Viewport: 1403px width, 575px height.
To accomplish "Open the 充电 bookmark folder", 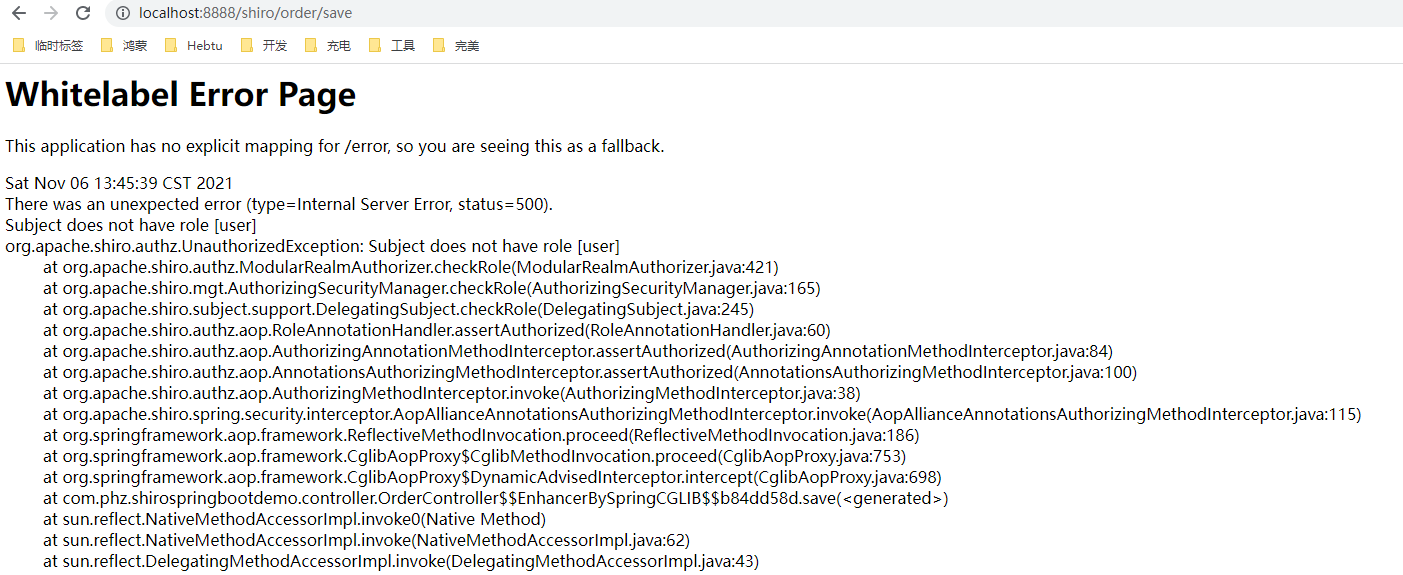I will coord(328,46).
